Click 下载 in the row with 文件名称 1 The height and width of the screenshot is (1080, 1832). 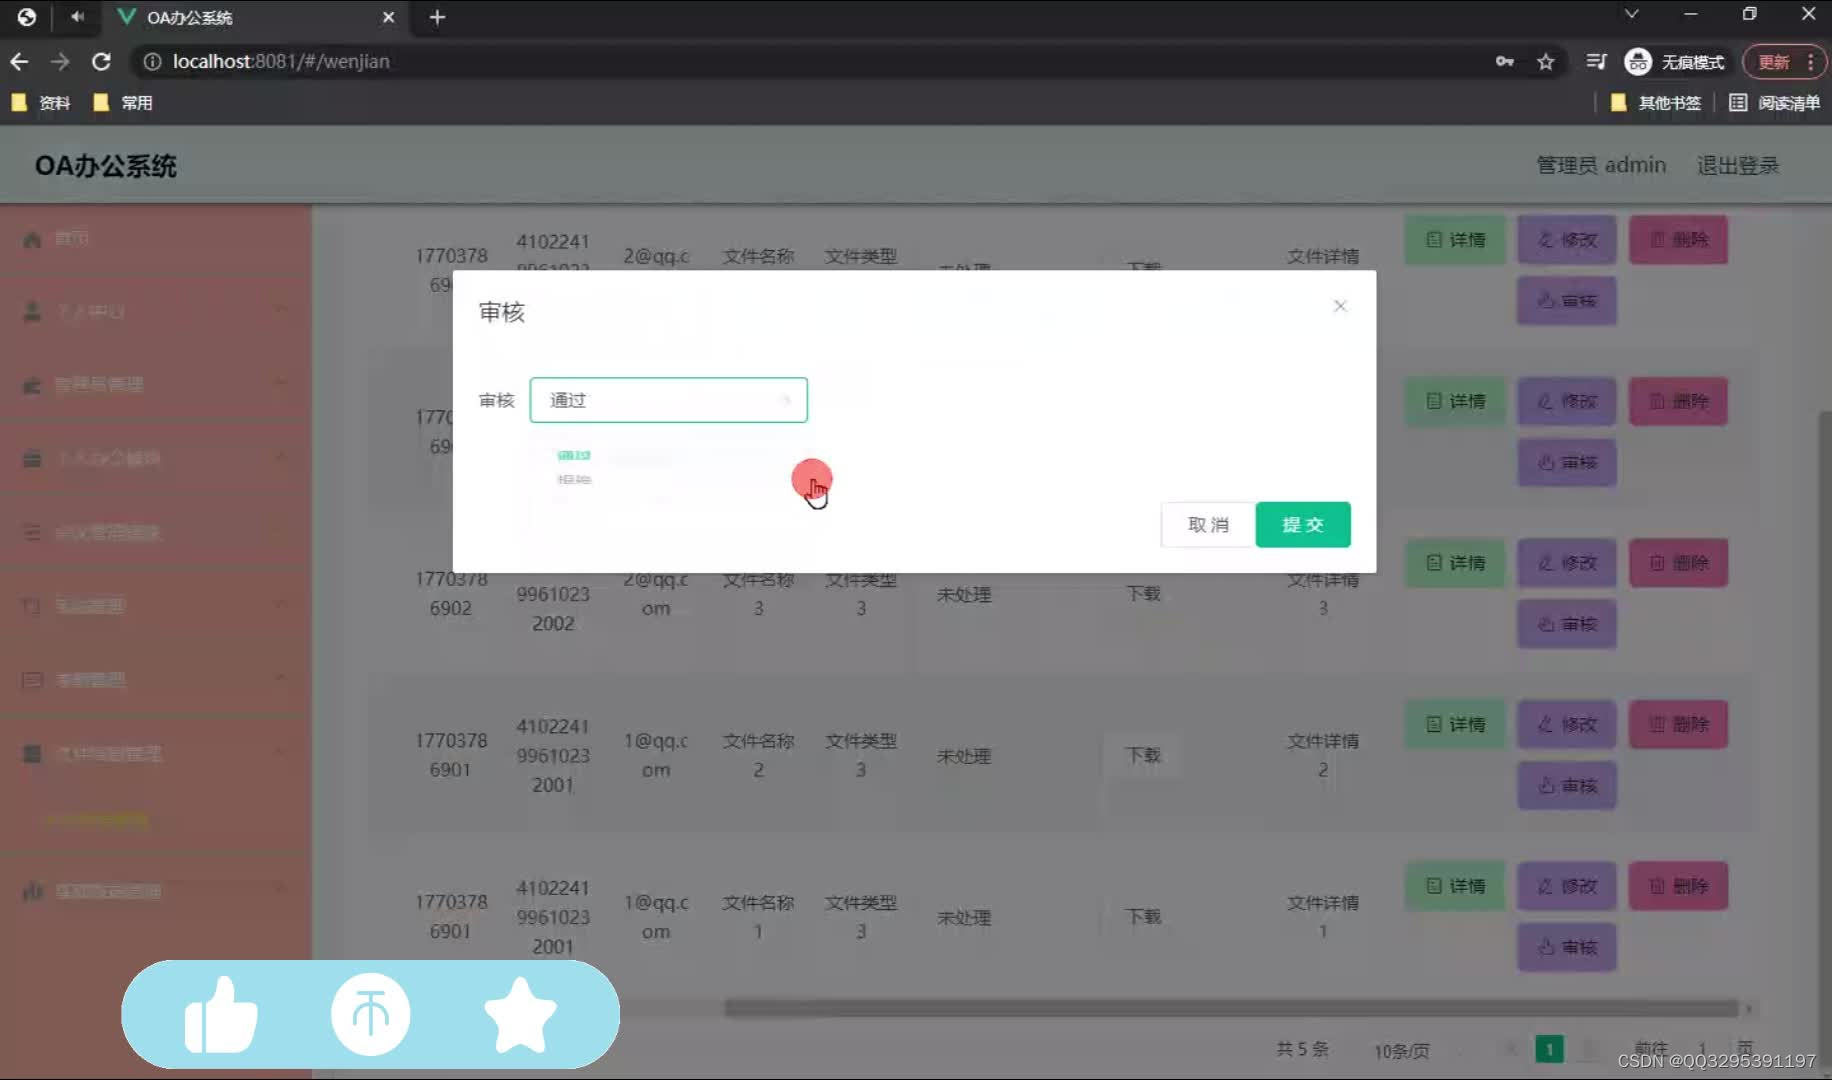(x=1143, y=917)
